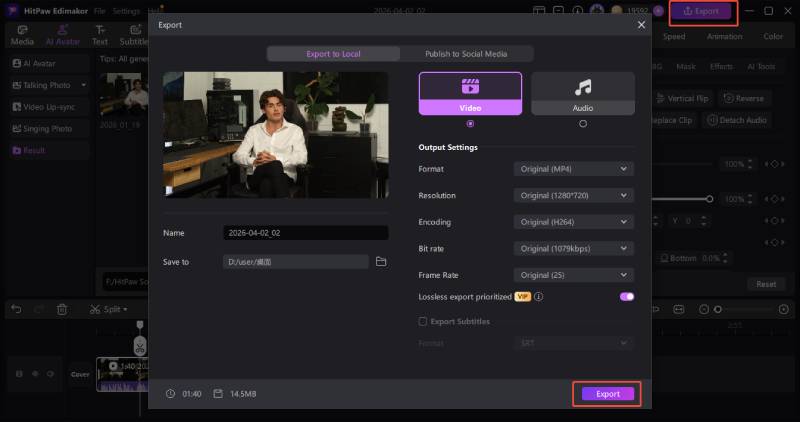Switch to Publish to Social Media tab
Screen dimensions: 800x422
point(466,54)
